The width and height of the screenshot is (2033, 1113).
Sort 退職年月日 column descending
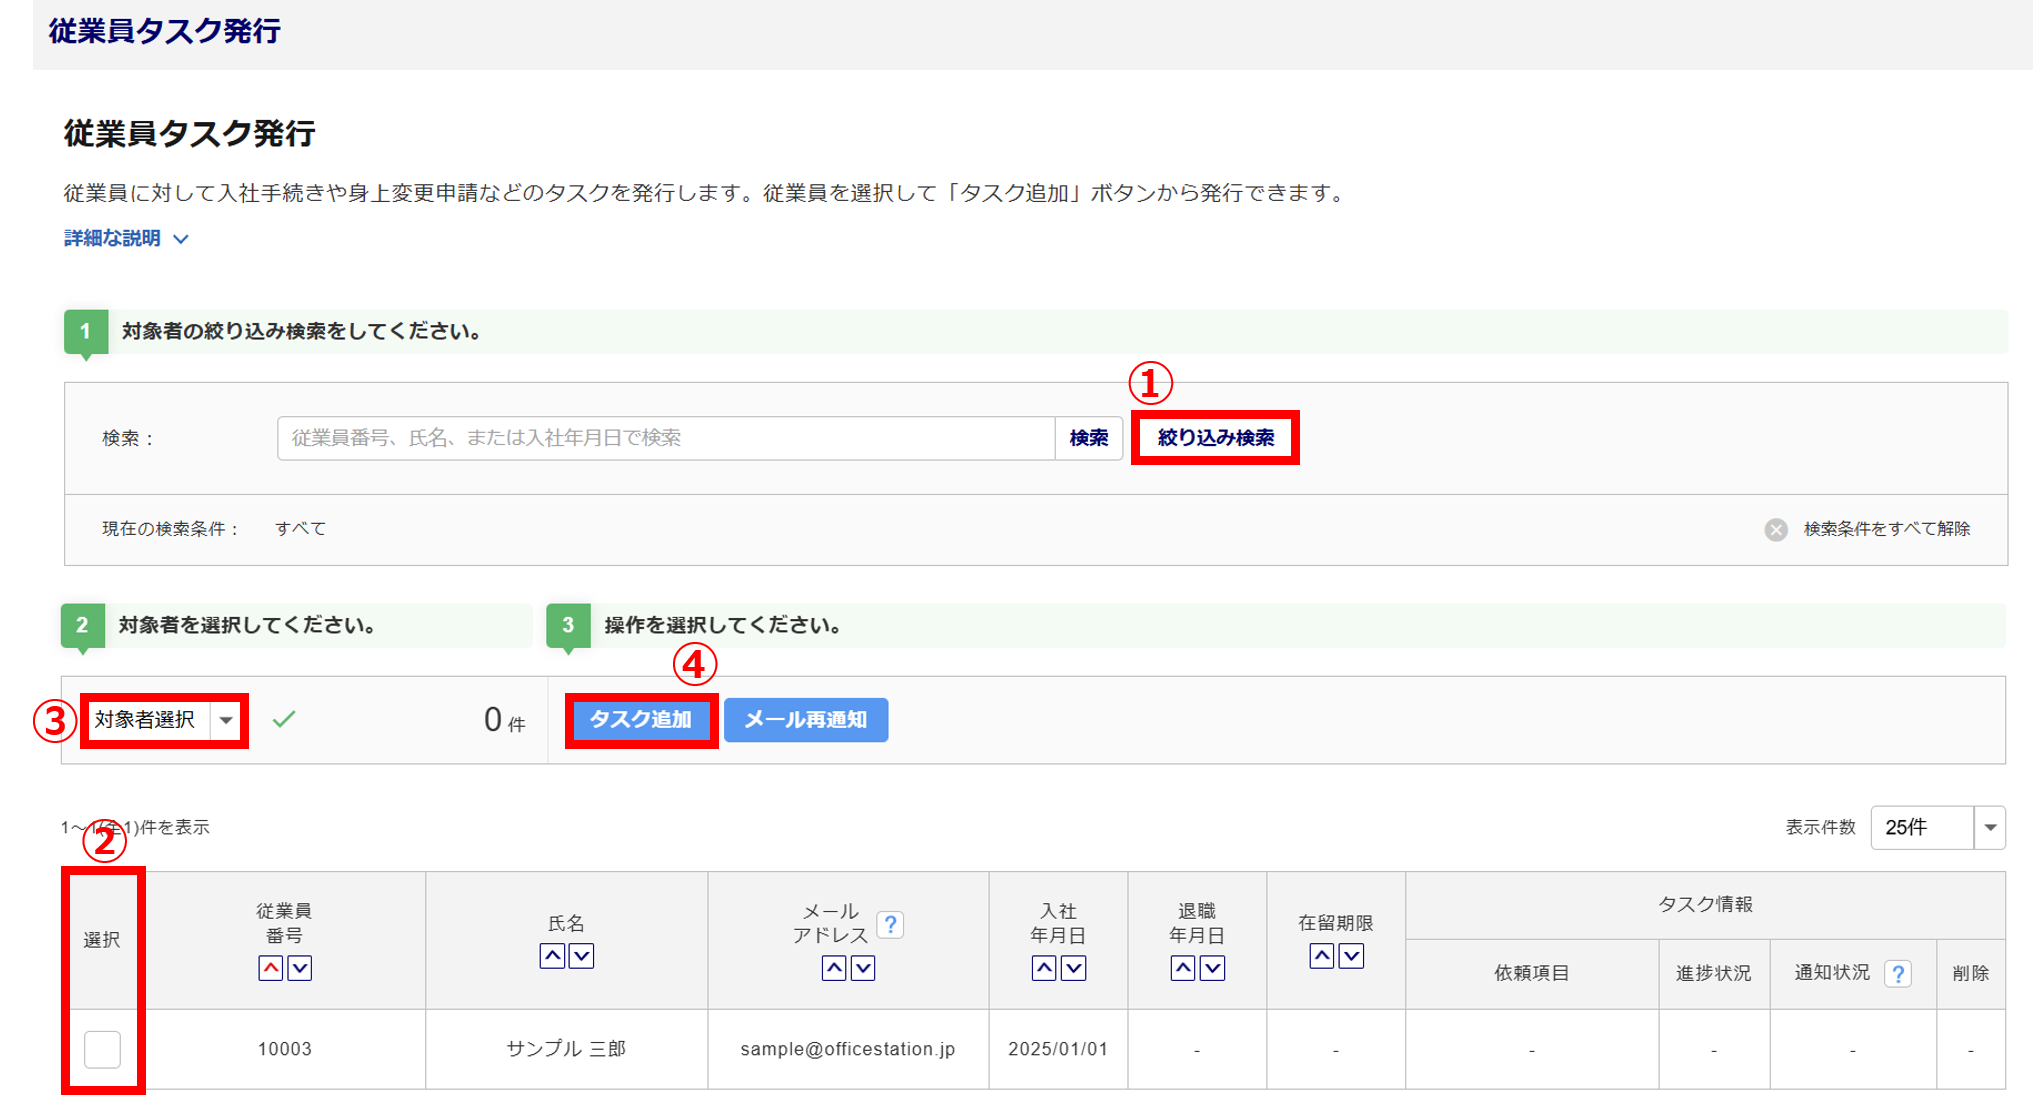click(x=1212, y=968)
